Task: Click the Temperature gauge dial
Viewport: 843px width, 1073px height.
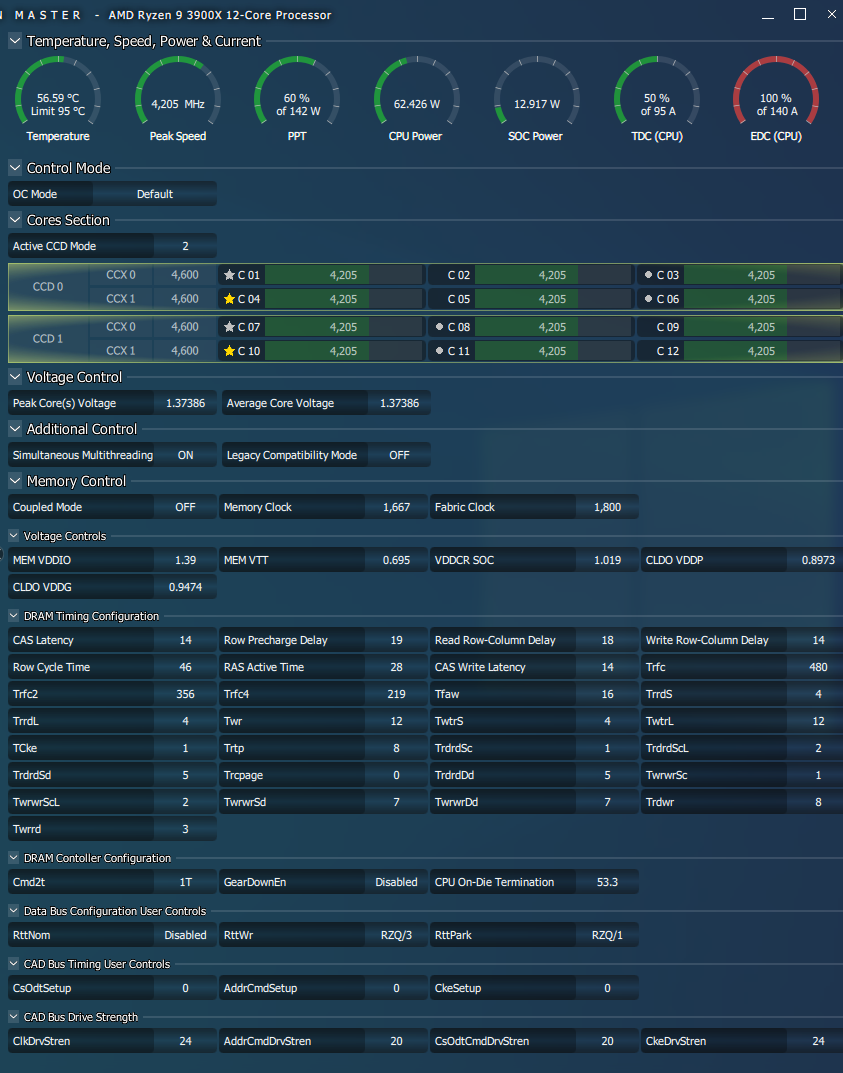Action: pos(58,98)
